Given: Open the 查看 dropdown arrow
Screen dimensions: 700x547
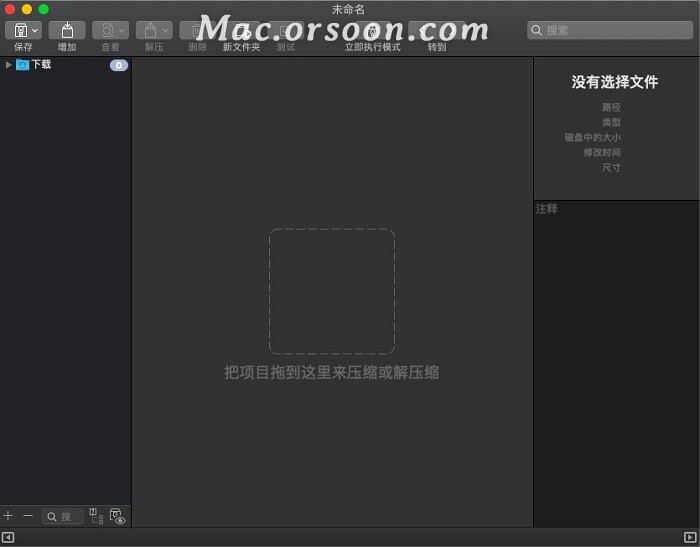Looking at the screenshot, I should pyautogui.click(x=122, y=31).
